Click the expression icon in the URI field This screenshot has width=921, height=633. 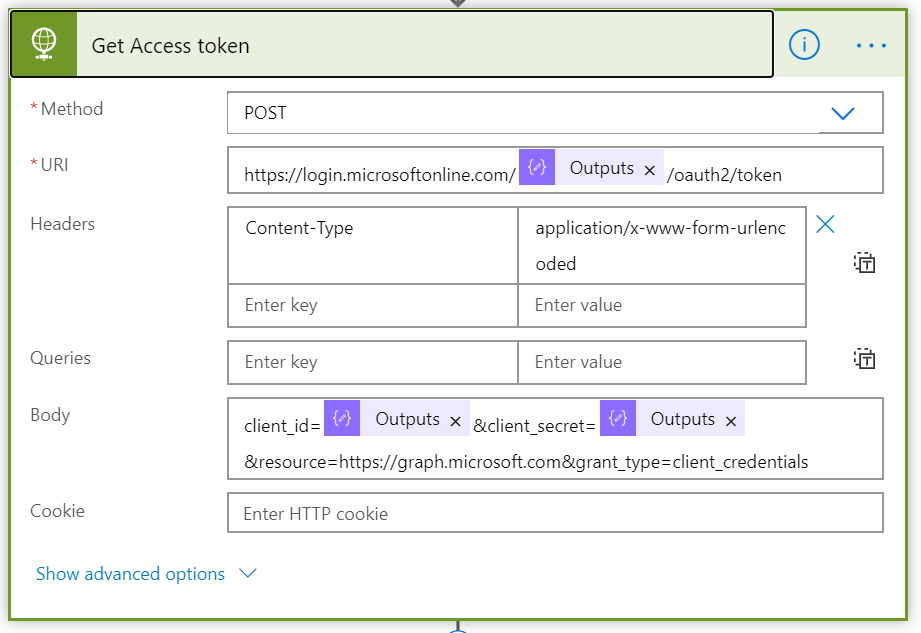click(537, 167)
